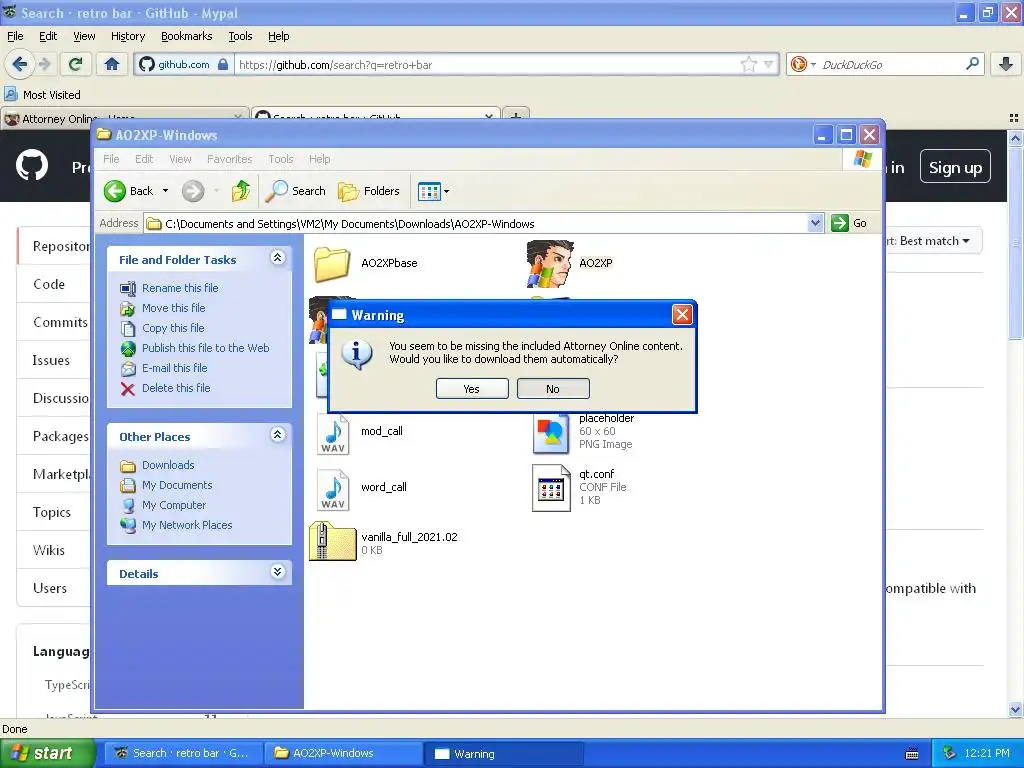Select Topics in GitHub search sidebar
The height and width of the screenshot is (768, 1024).
click(52, 512)
